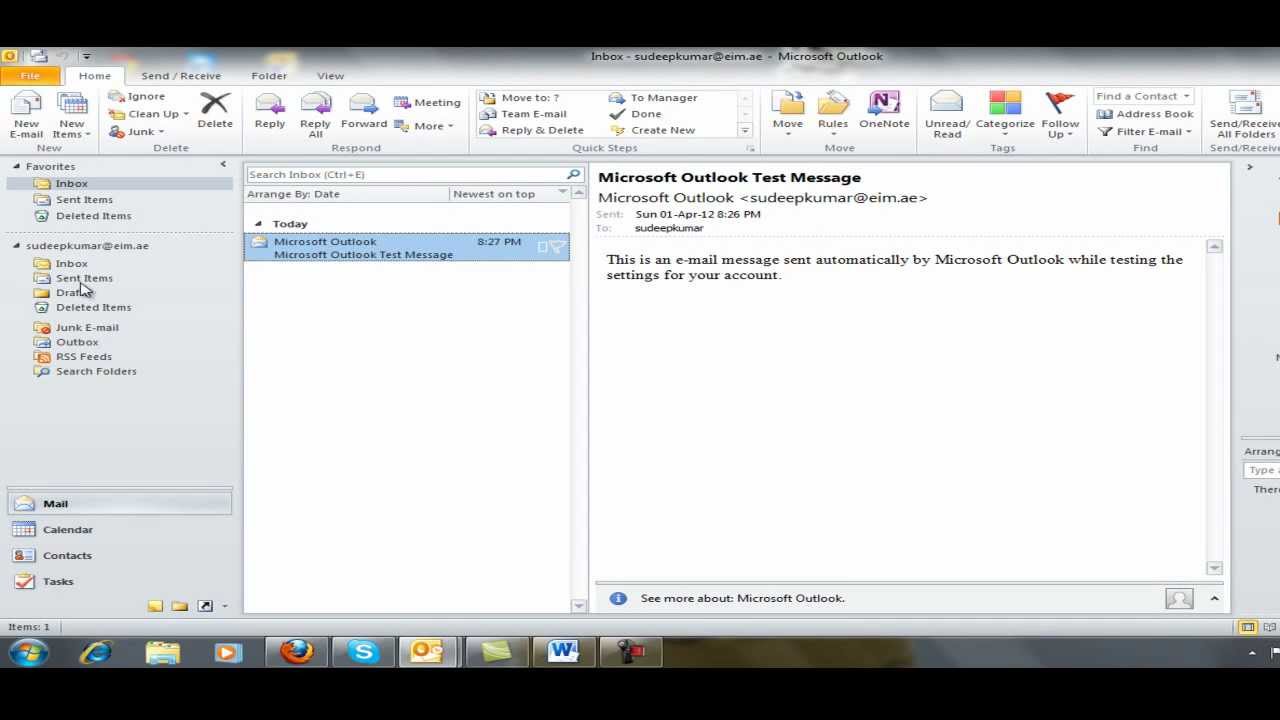Collapse the sudeepkumar@eim.ae account
This screenshot has width=1280, height=720.
[x=16, y=246]
